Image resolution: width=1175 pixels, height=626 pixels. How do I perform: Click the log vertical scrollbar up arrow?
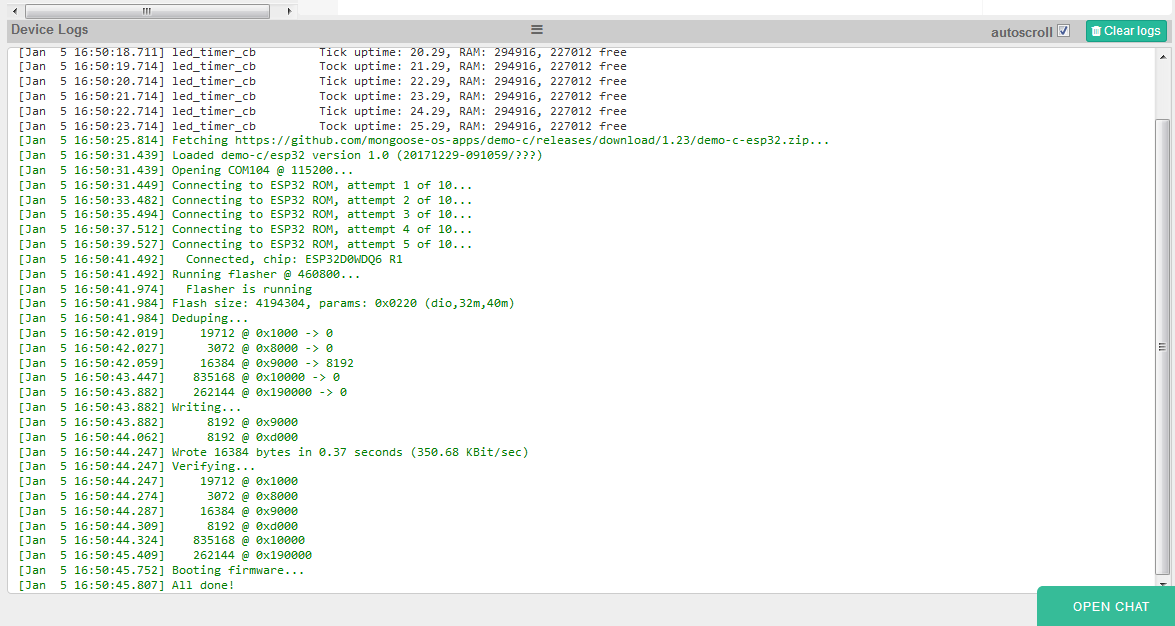[1162, 55]
